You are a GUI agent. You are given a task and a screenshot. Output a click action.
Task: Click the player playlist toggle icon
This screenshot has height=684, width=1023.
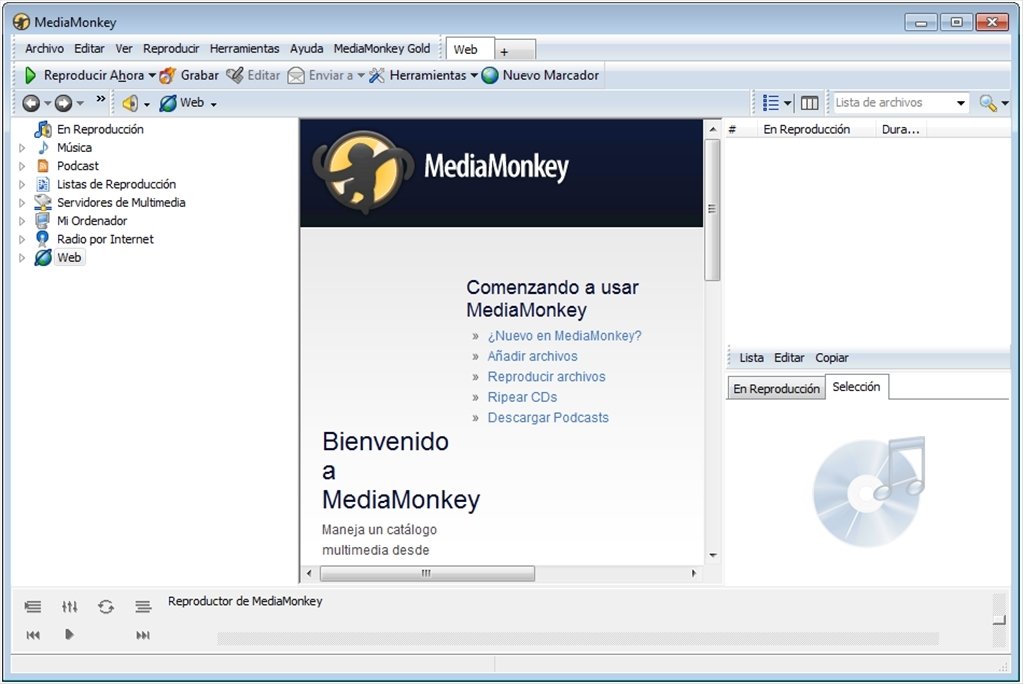33,607
